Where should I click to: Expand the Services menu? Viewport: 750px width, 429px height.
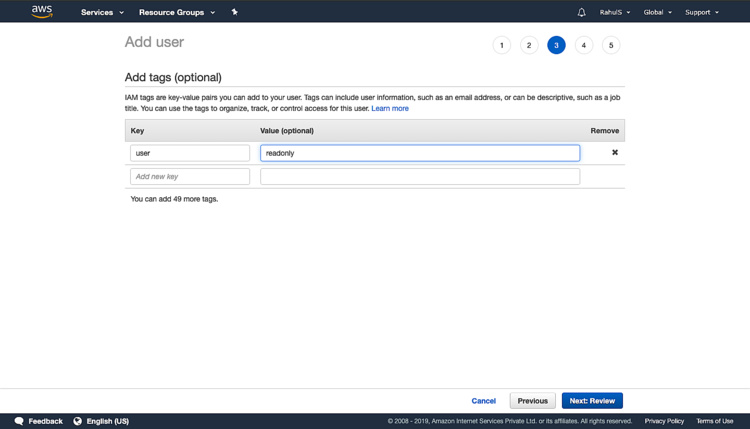102,12
